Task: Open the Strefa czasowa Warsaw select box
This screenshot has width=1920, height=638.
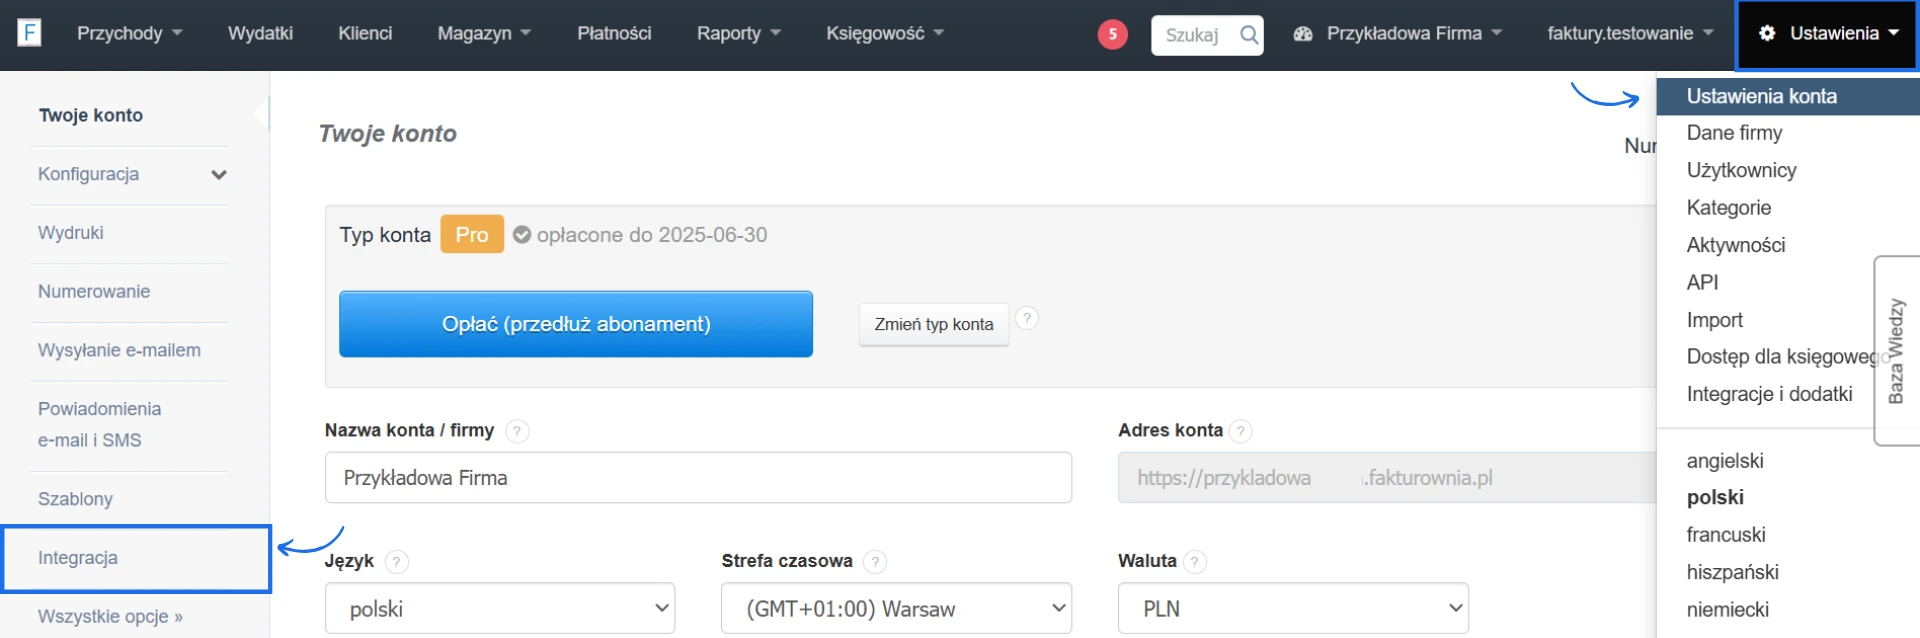Action: 896,608
